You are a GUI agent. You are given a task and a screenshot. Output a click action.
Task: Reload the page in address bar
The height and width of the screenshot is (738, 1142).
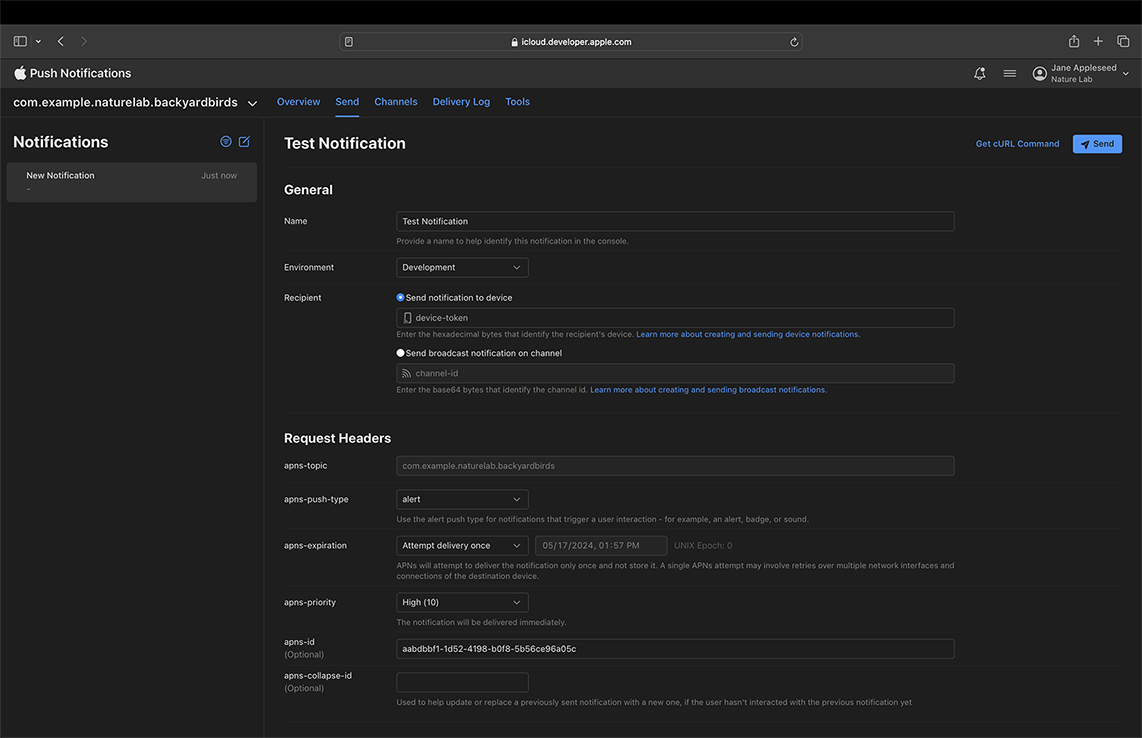[794, 42]
